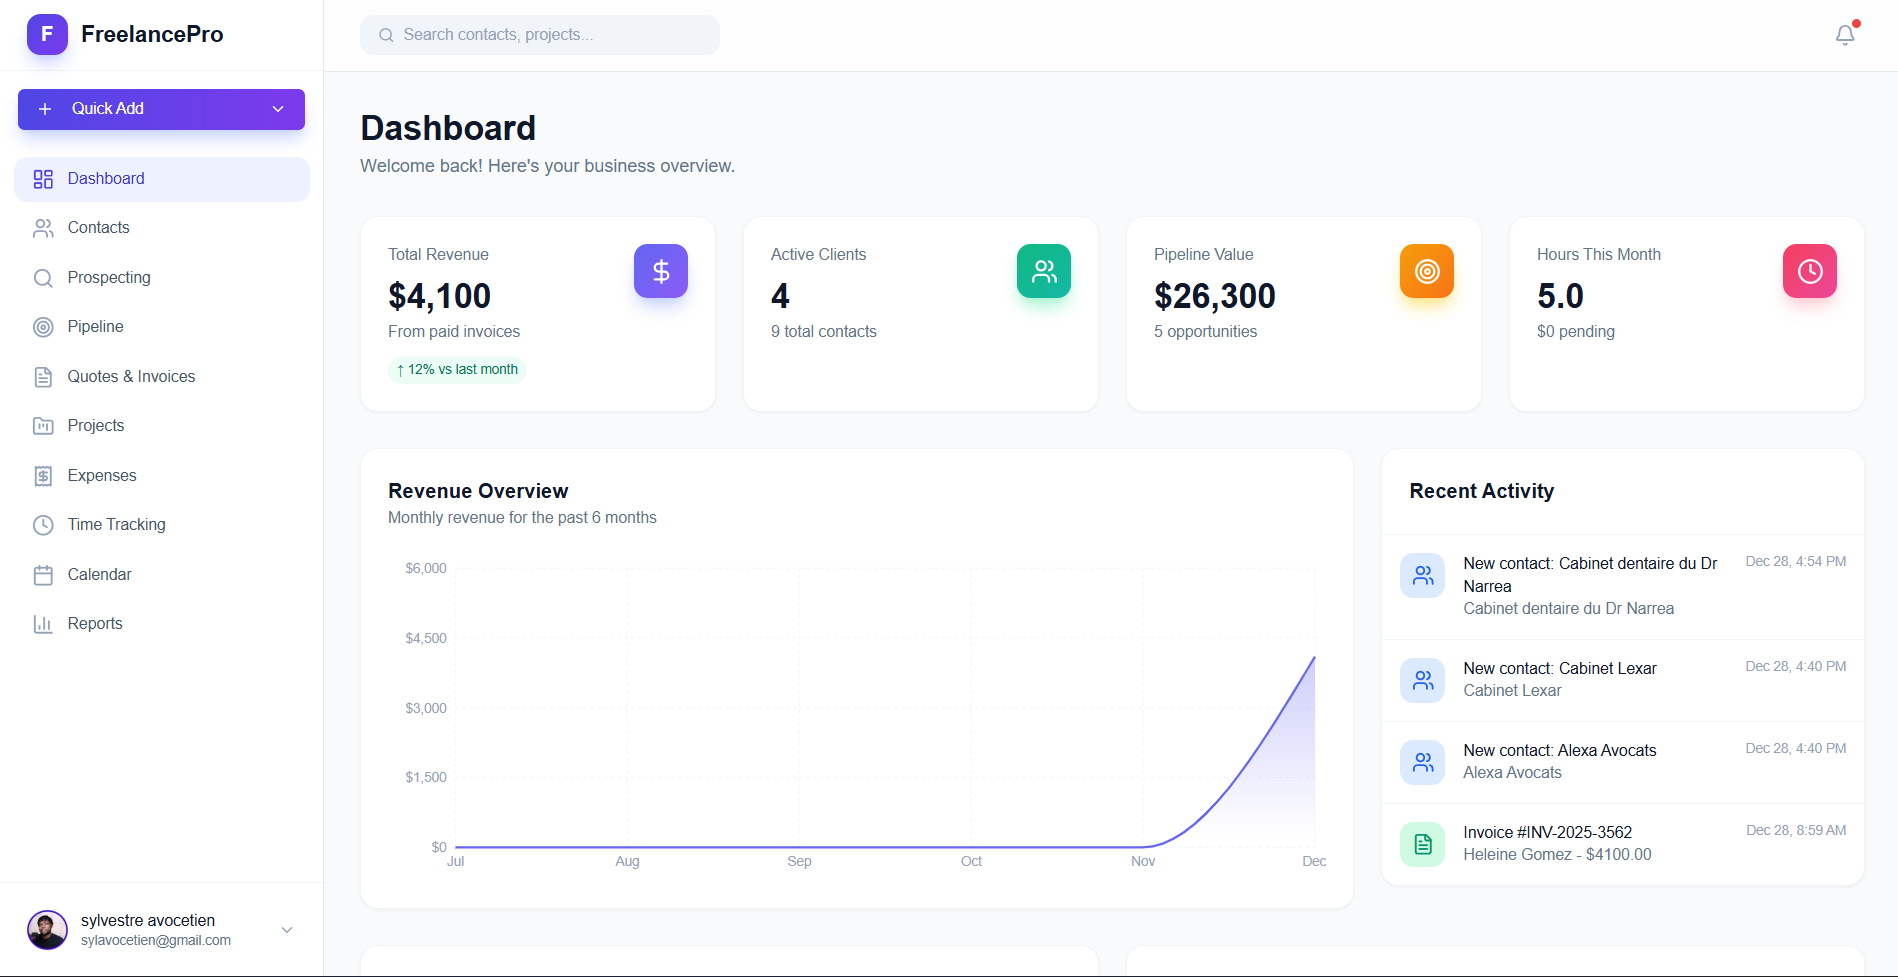Go to Contacts in the sidebar
Viewport: 1898px width, 977px height.
162,228
